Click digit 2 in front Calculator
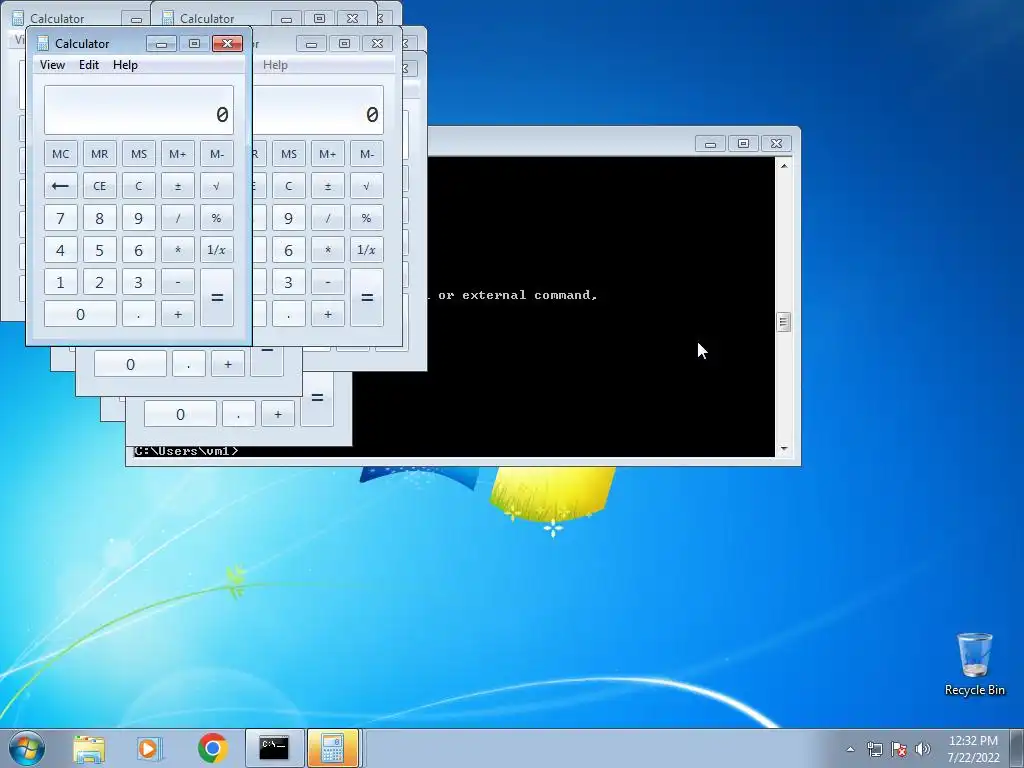Screen dimensions: 1024x768 click(99, 282)
